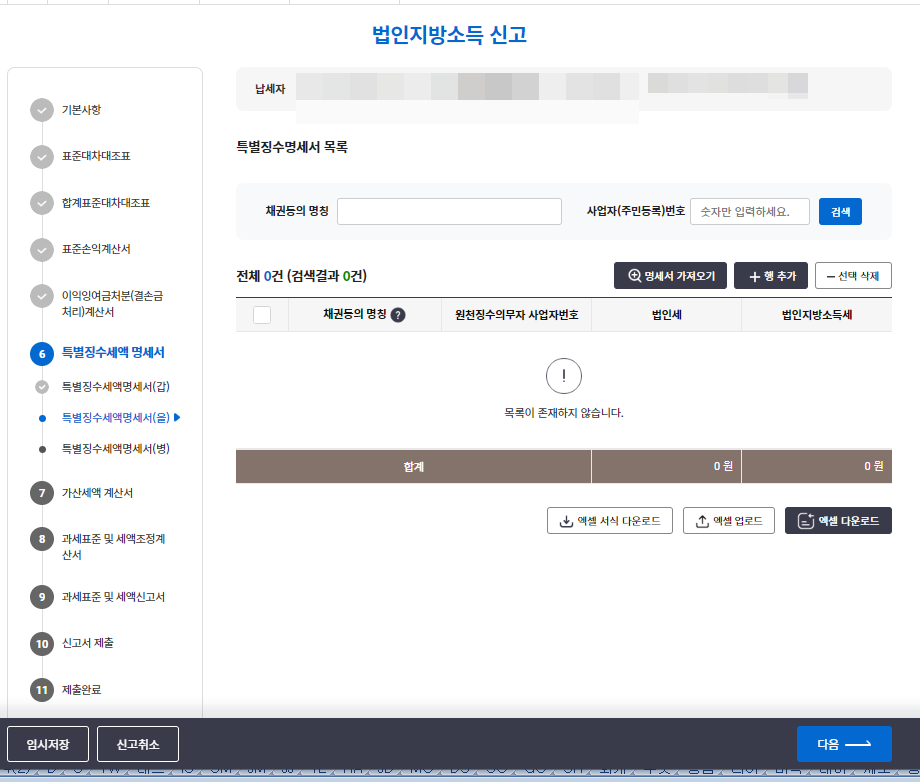Click the 엑셀 업로드 upload icon
This screenshot has height=782, width=920.
[x=700, y=520]
